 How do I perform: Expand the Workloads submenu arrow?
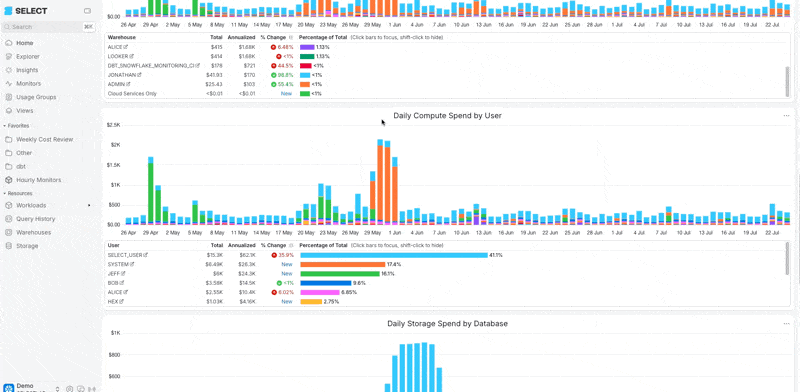[x=89, y=205]
